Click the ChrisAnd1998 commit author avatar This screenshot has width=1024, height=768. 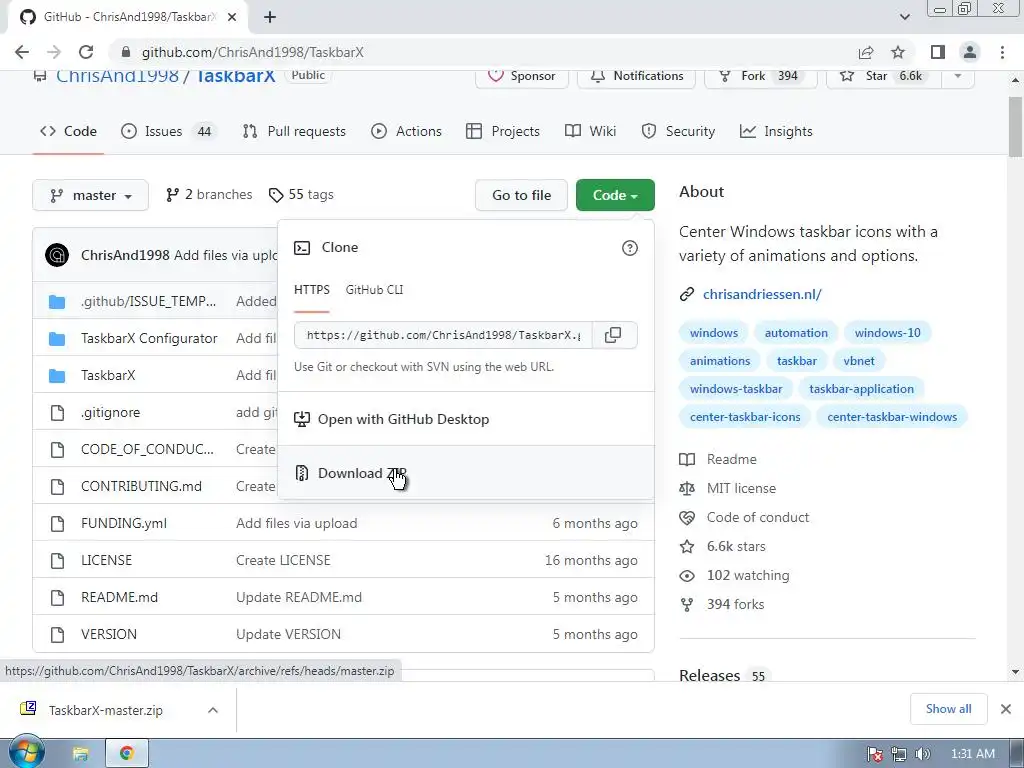pos(57,255)
